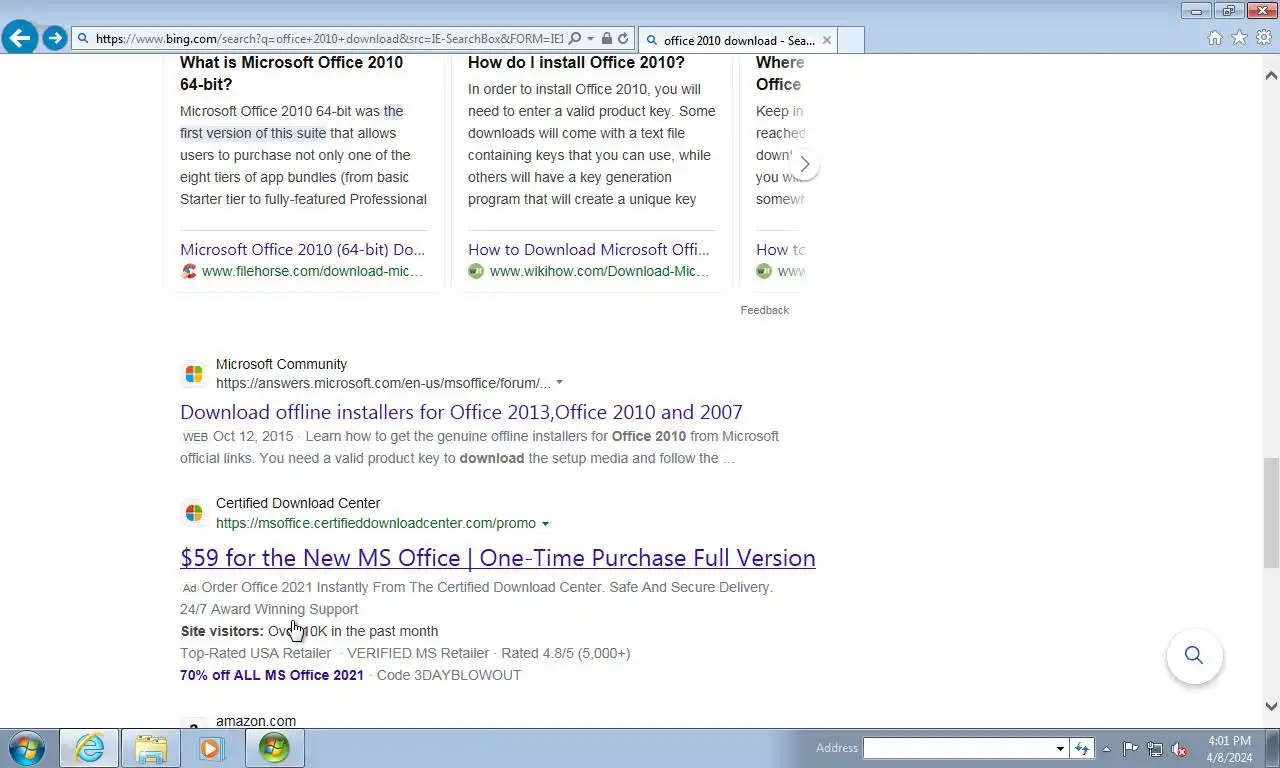Open the browser Home page icon
1280x768 pixels.
pyautogui.click(x=1214, y=38)
